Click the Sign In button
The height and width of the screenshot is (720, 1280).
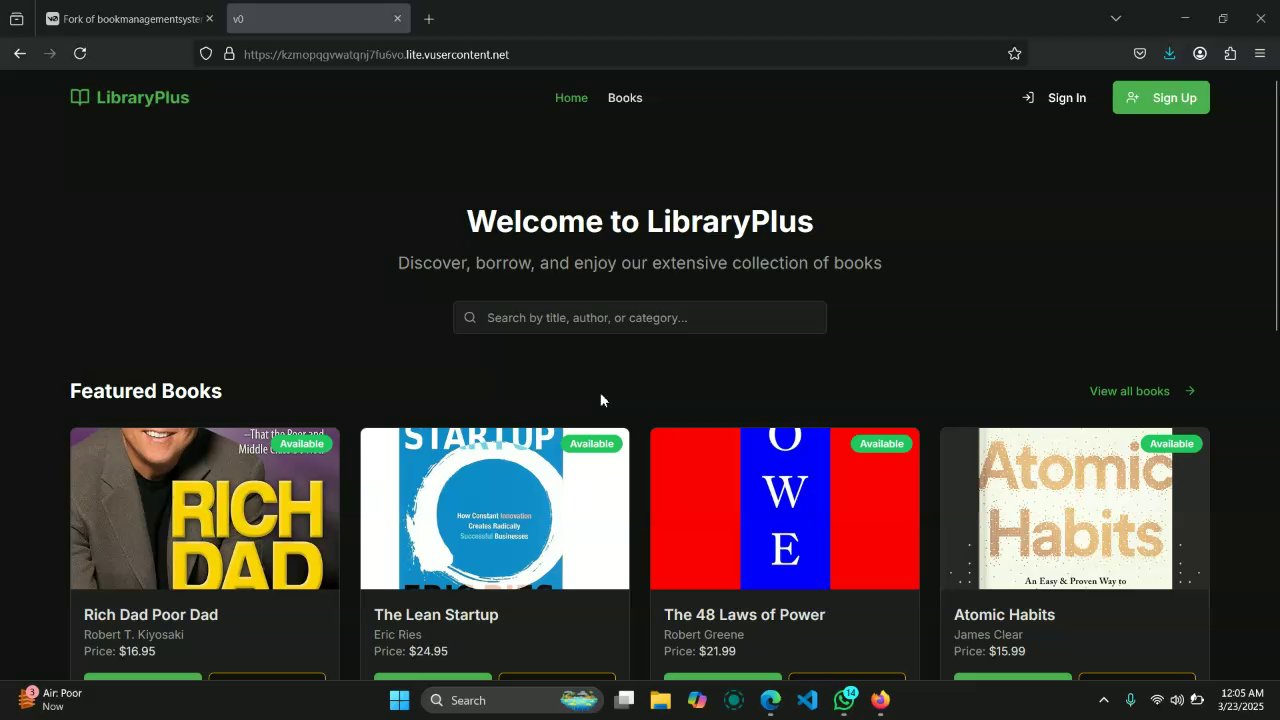pyautogui.click(x=1054, y=98)
